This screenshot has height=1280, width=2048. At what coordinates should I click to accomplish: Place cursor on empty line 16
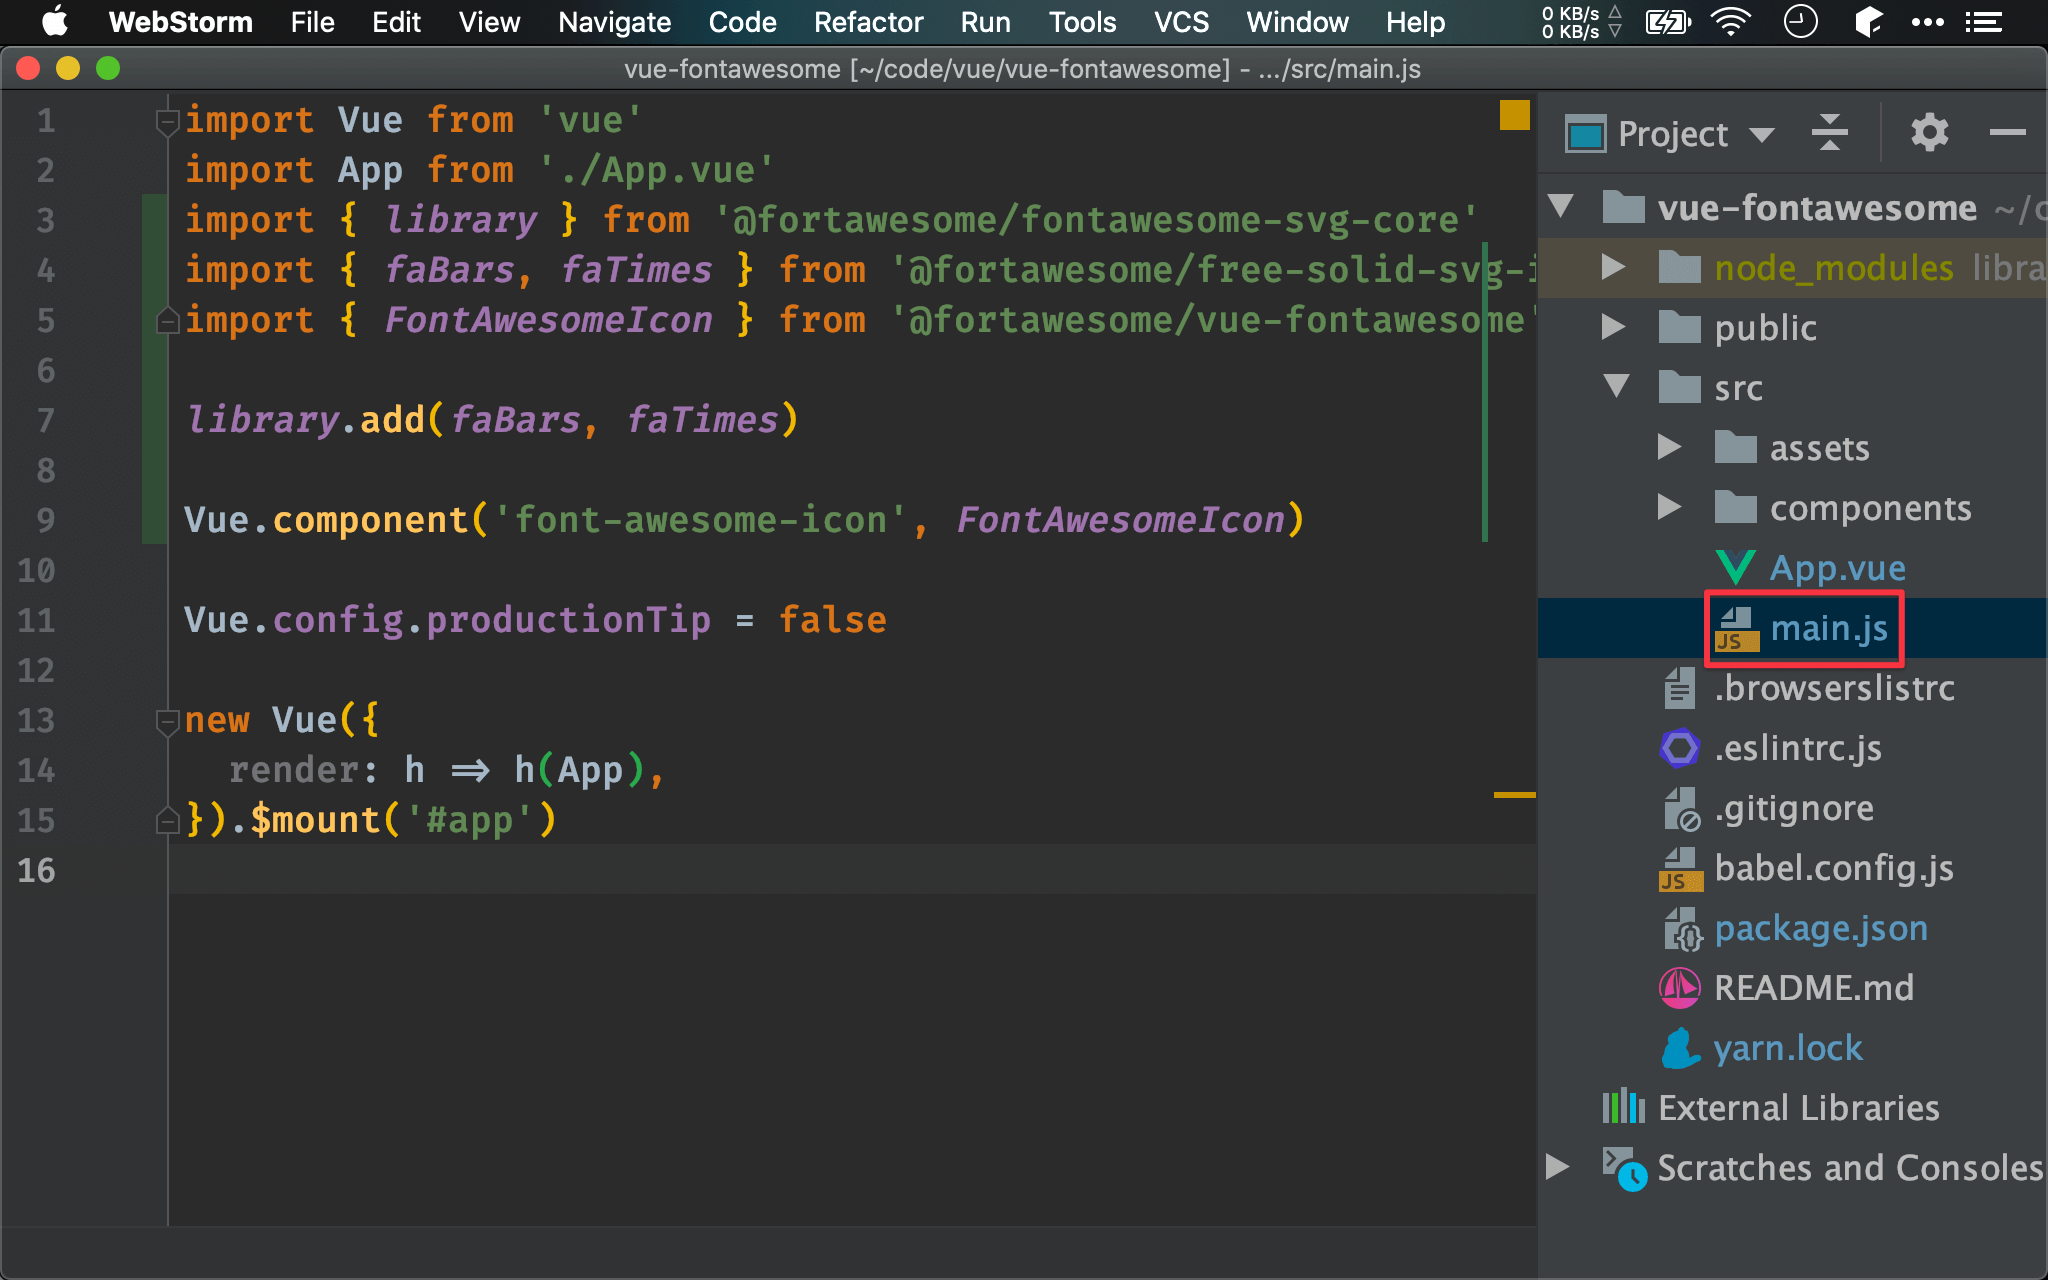[x=852, y=869]
